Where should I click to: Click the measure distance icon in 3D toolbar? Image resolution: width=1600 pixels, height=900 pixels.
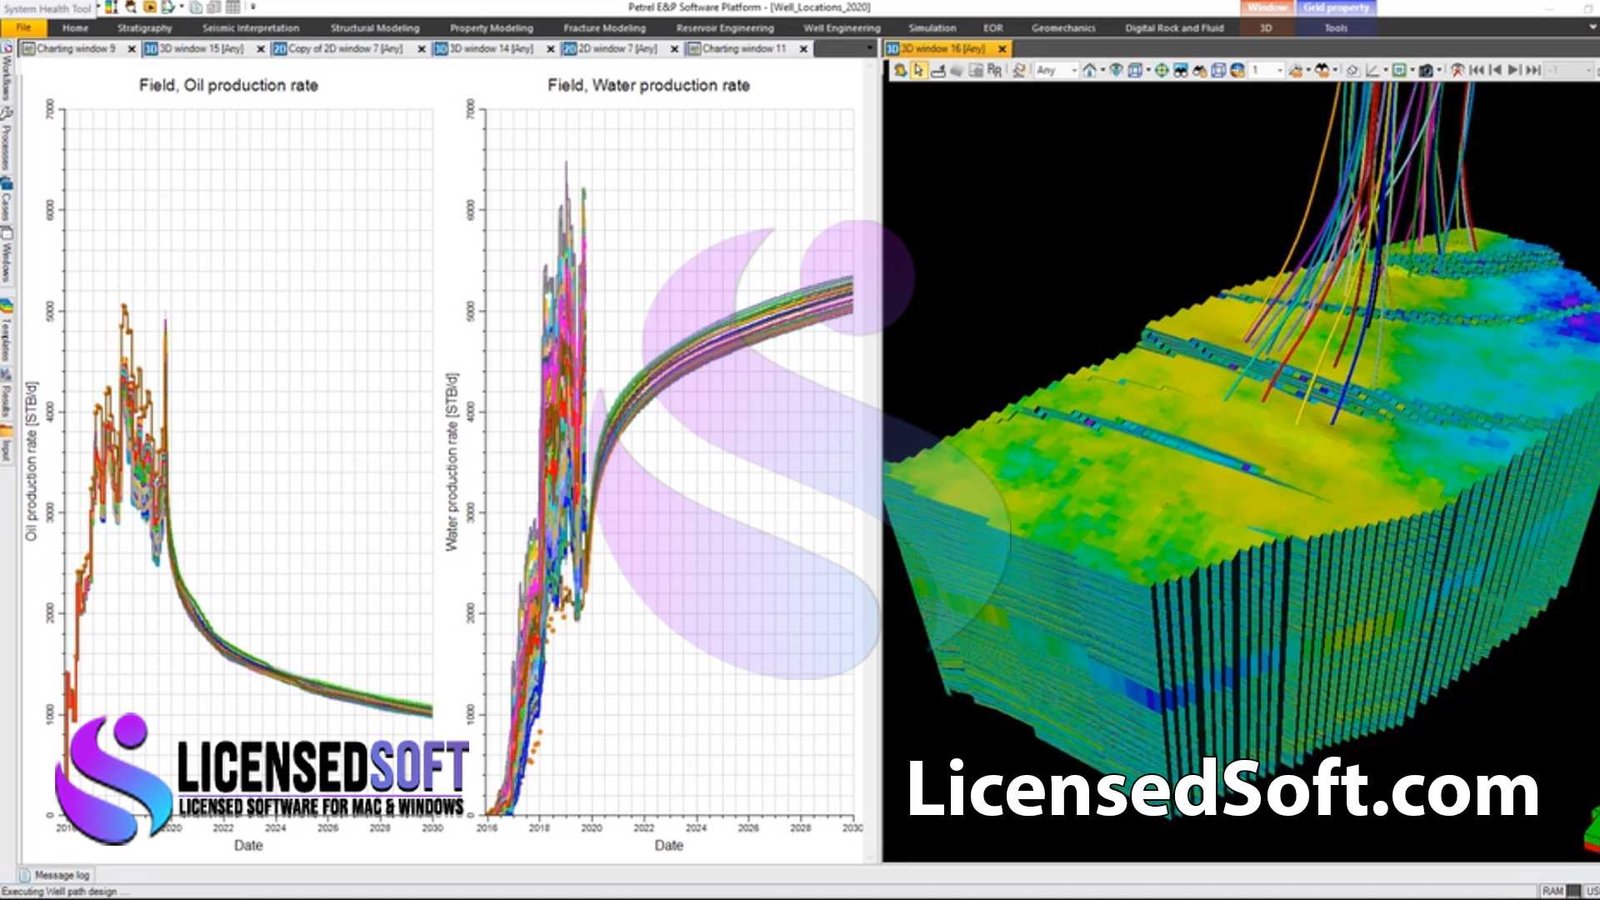(938, 70)
